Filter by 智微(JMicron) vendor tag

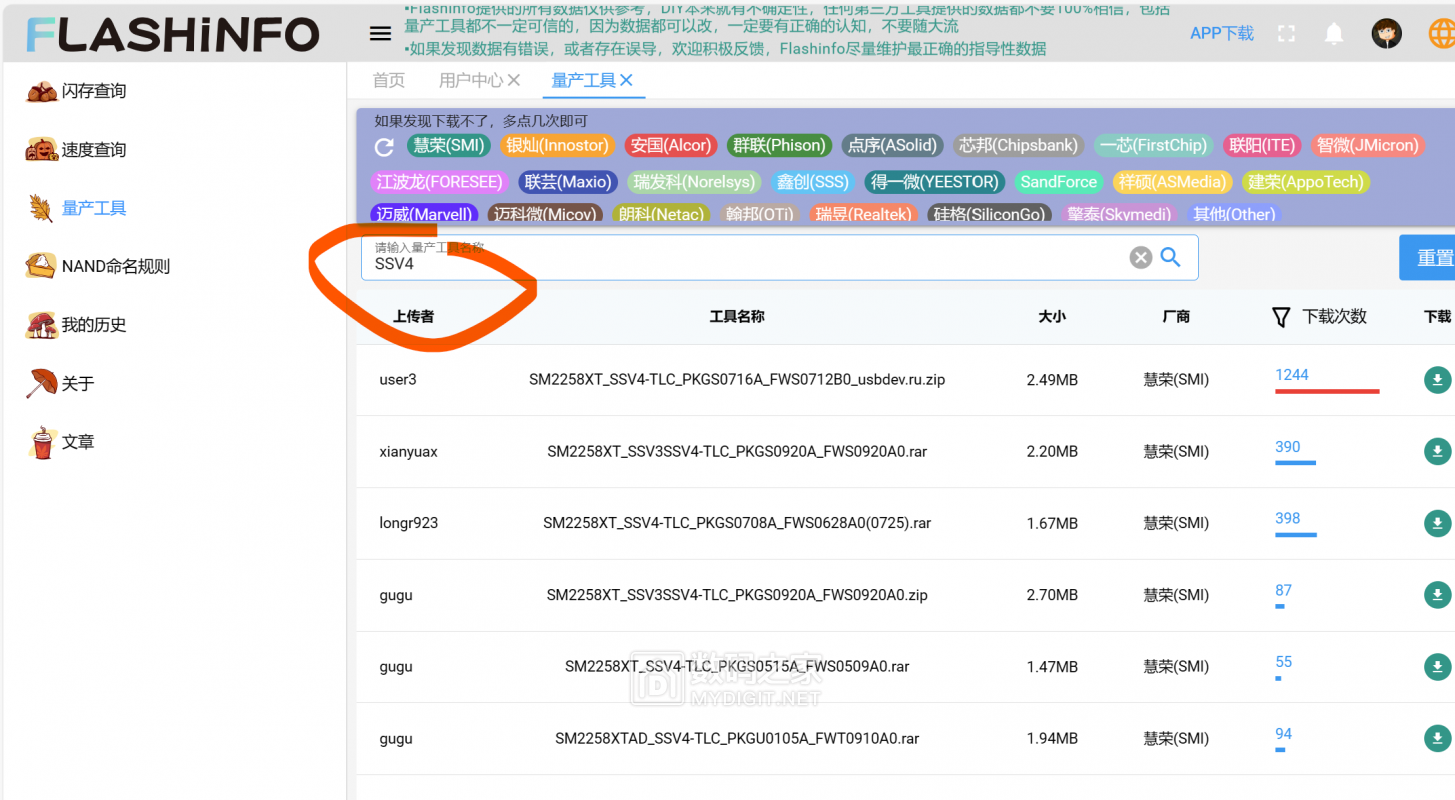click(1367, 145)
